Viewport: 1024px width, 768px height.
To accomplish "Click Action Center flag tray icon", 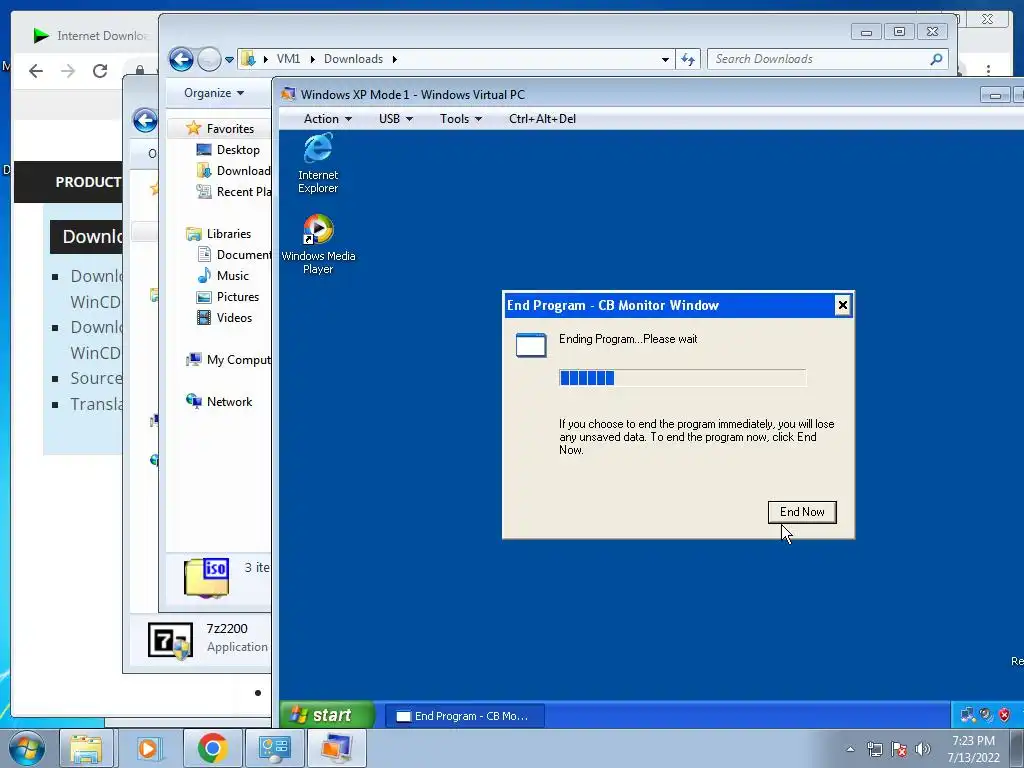I will [x=899, y=749].
